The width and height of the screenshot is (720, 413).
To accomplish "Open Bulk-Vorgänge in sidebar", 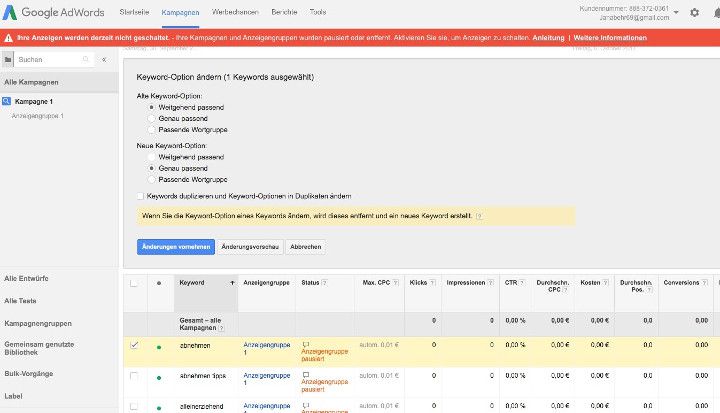I will click(28, 373).
